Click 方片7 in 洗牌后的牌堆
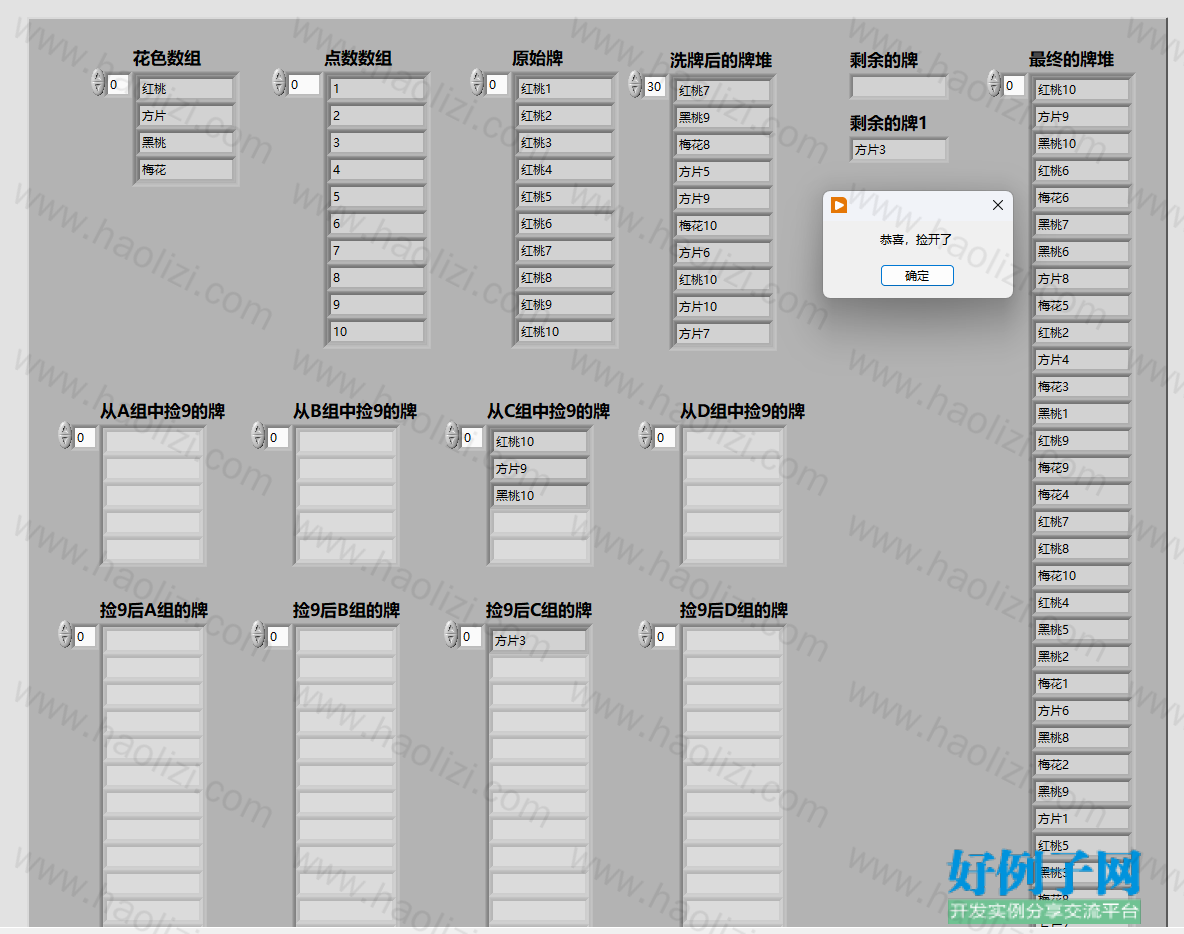The height and width of the screenshot is (934, 1184). (x=723, y=334)
